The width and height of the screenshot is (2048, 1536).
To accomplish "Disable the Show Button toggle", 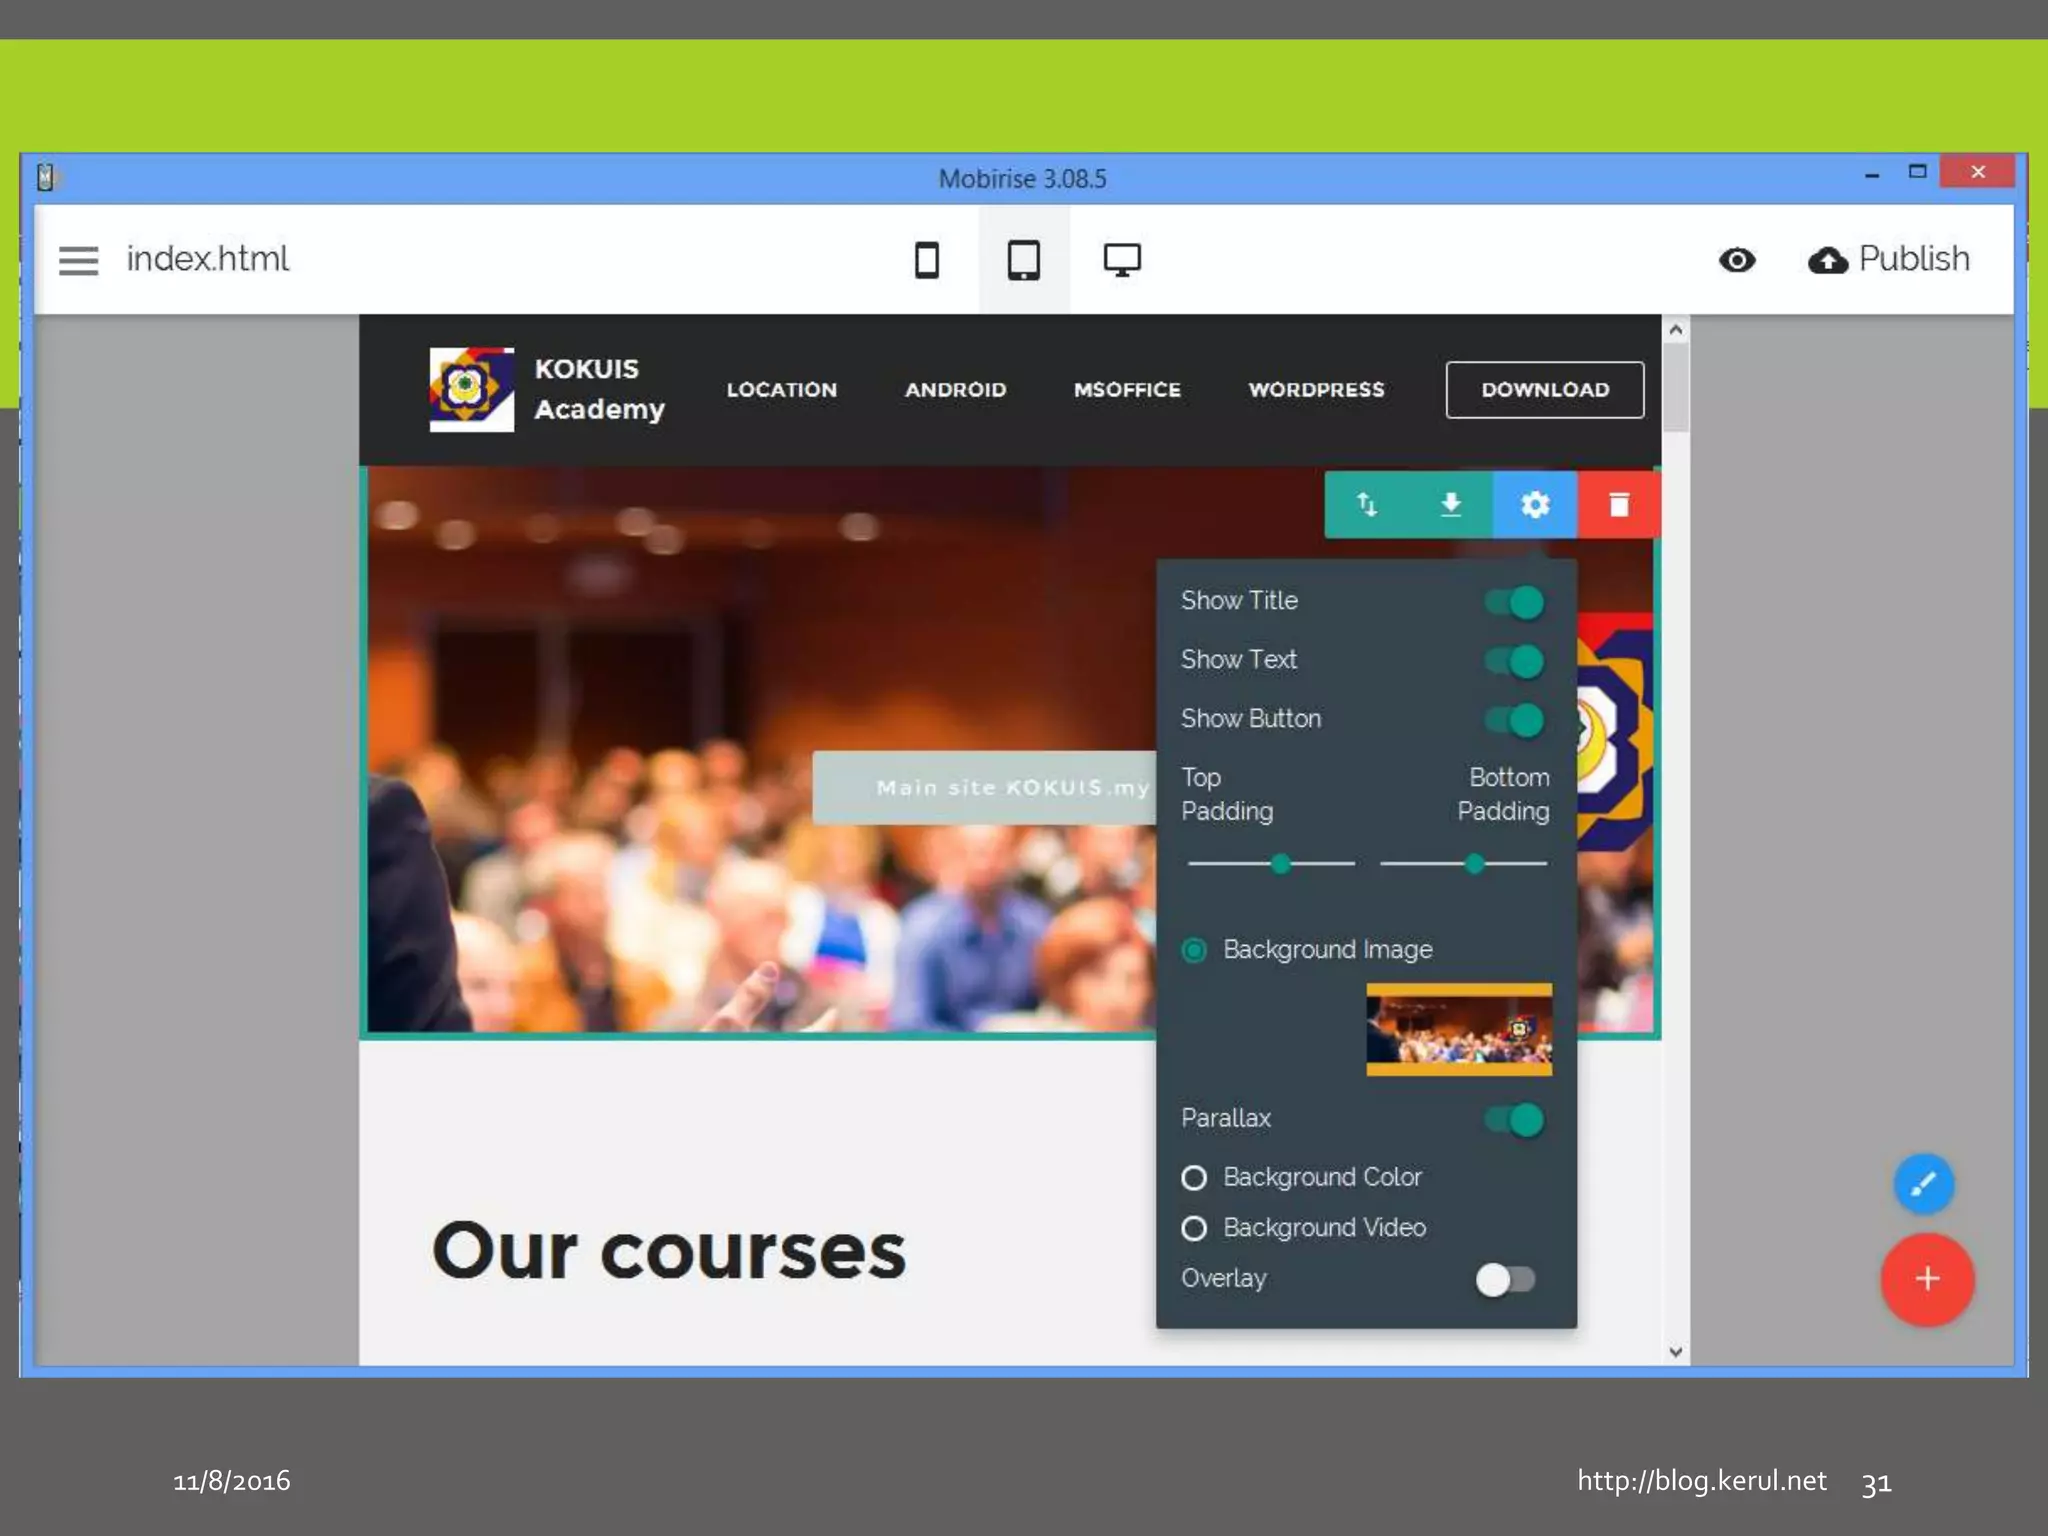I will 1515,720.
